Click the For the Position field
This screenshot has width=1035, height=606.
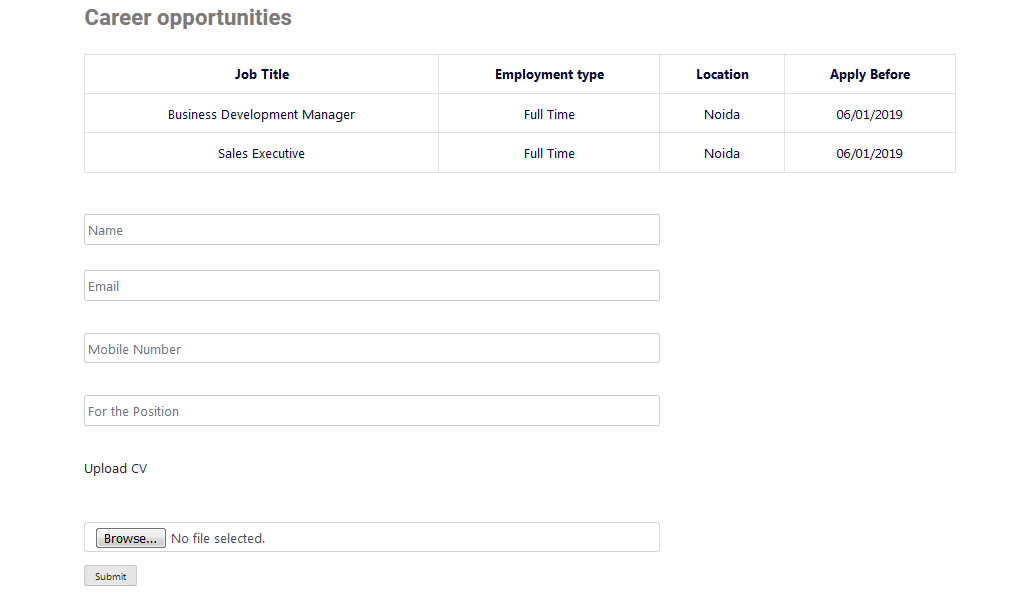(x=371, y=411)
